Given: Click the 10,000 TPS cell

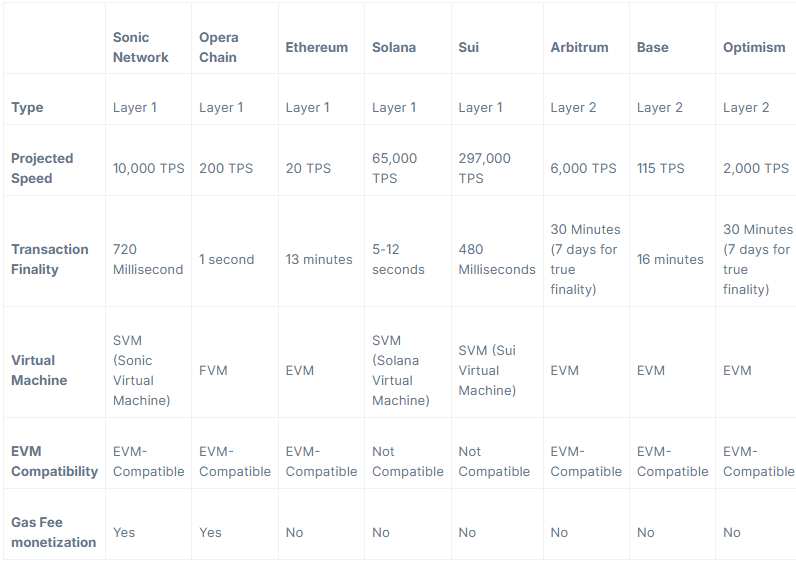Looking at the screenshot, I should pos(148,168).
